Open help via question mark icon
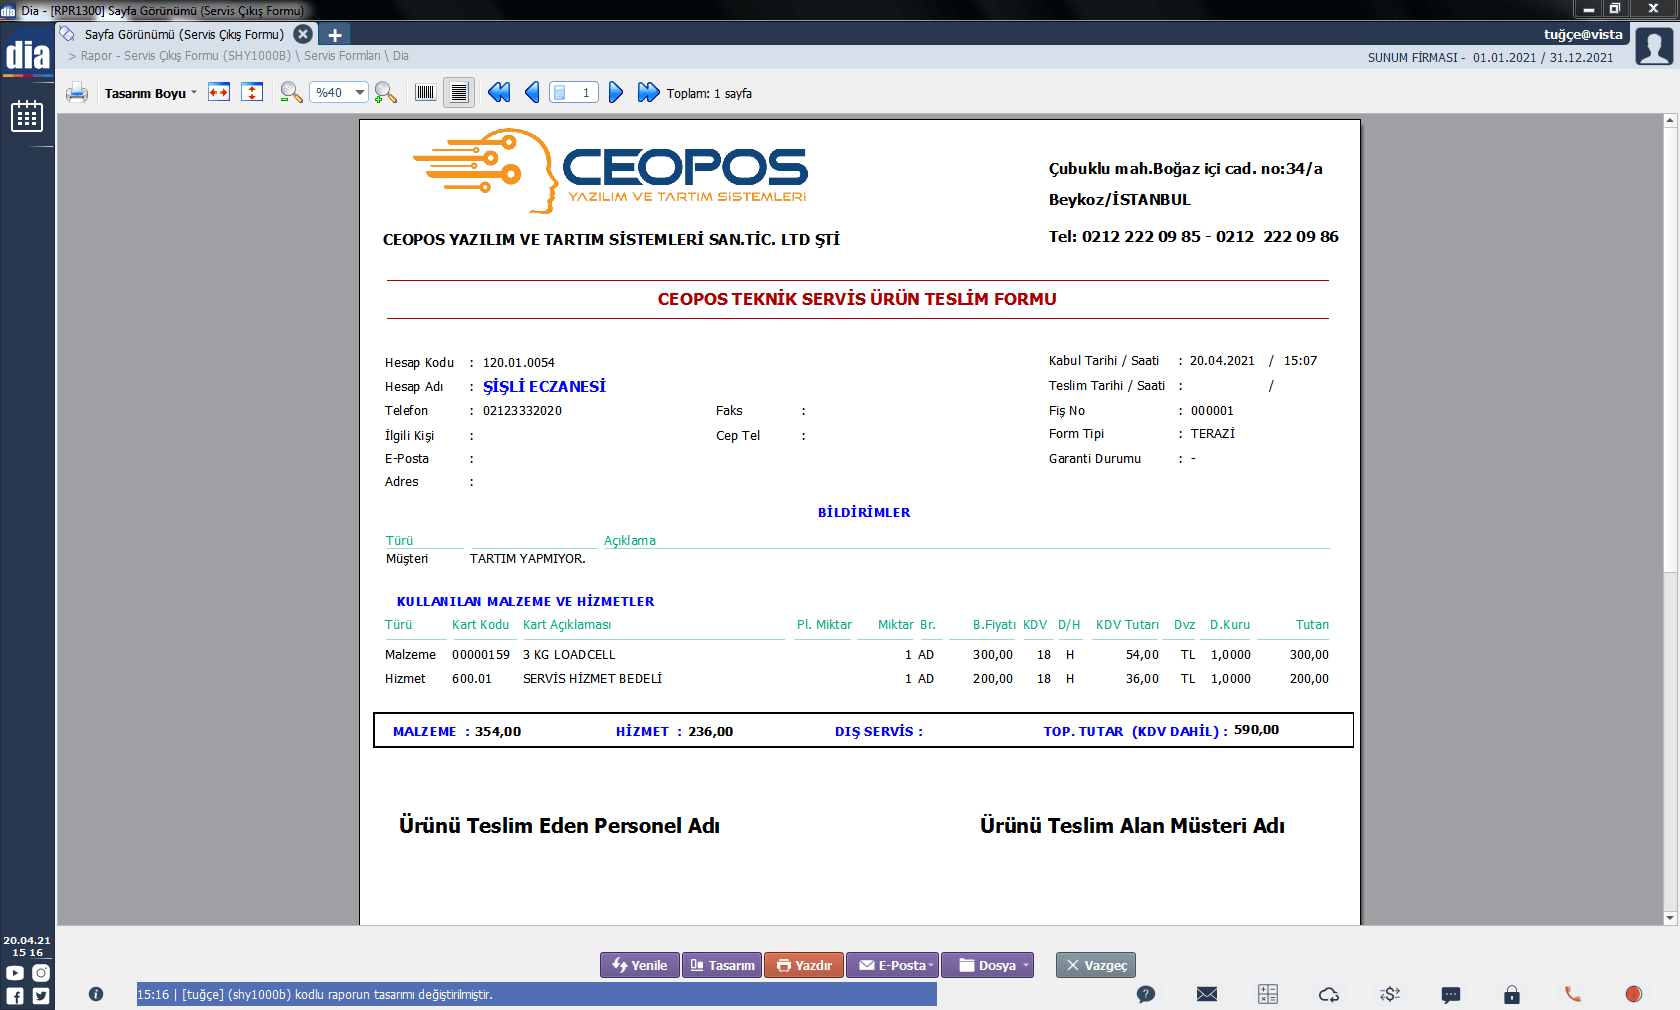Viewport: 1680px width, 1010px height. (x=1146, y=994)
